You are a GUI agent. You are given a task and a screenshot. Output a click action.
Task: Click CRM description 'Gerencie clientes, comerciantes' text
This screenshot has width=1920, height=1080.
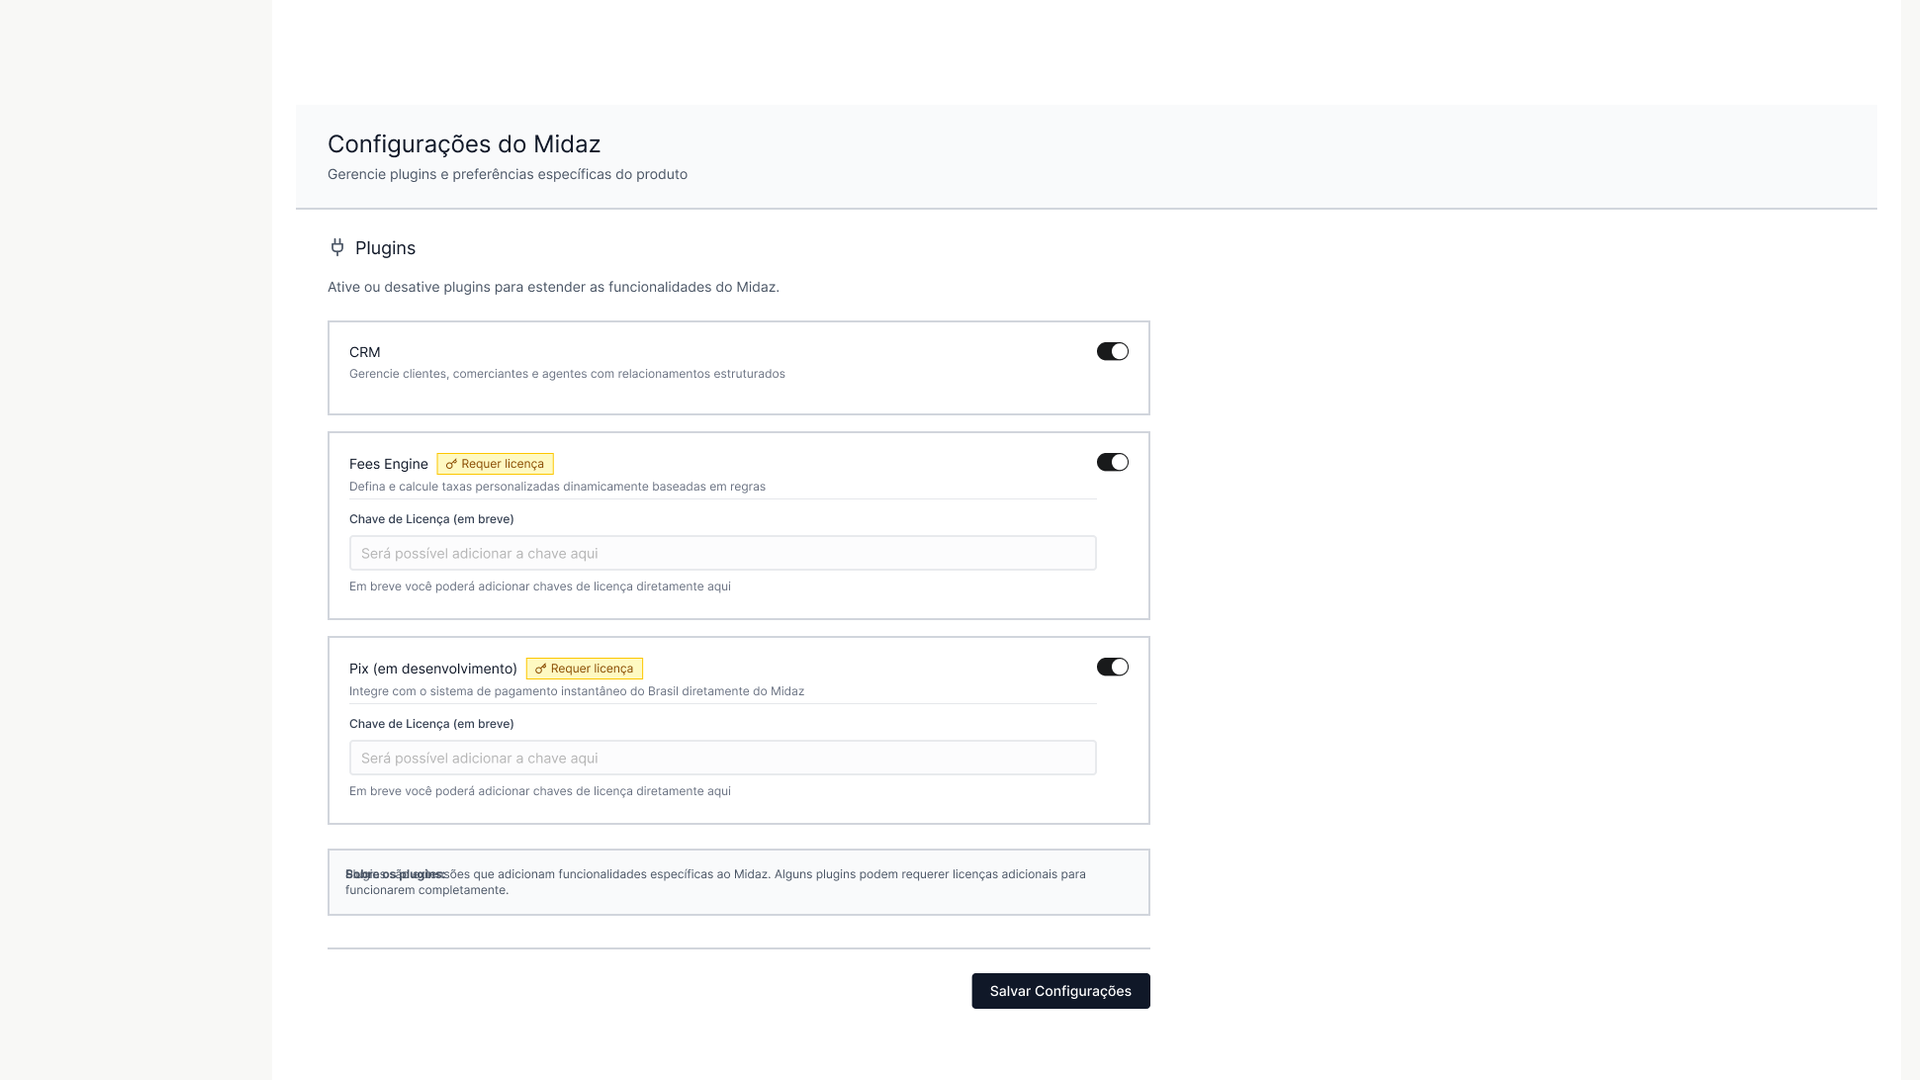pos(567,374)
